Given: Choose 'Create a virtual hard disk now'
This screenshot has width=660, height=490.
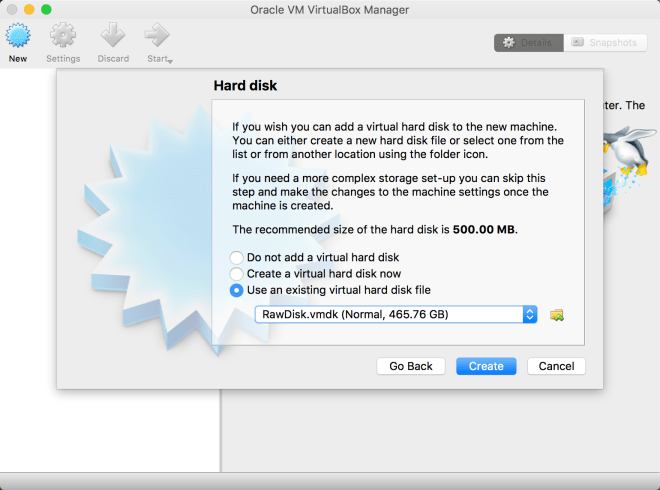Looking at the screenshot, I should click(x=237, y=273).
